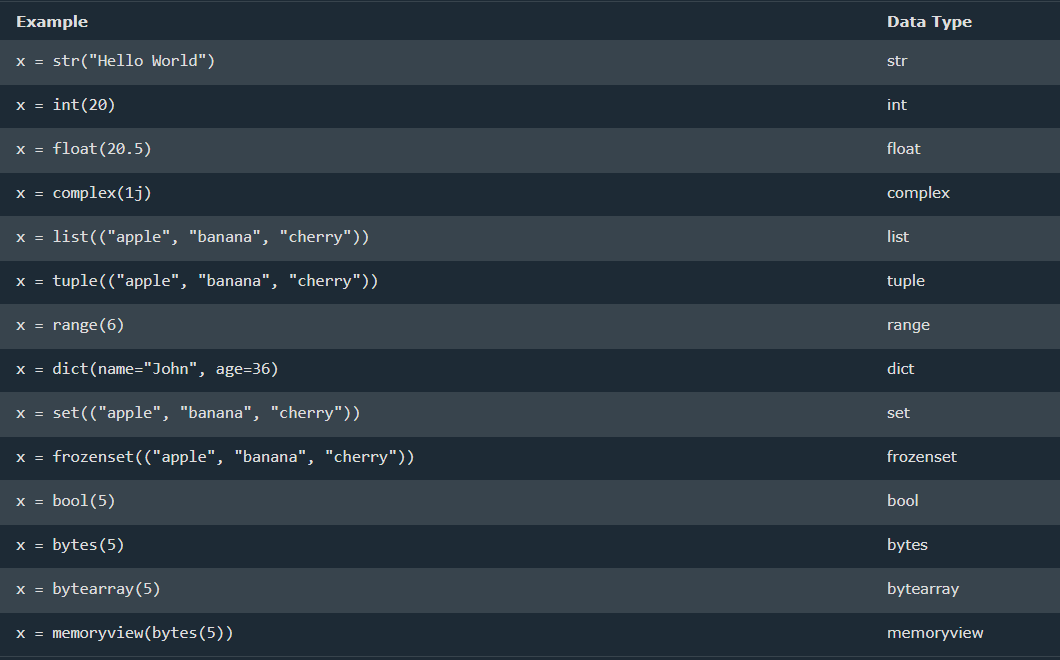This screenshot has width=1060, height=660.
Task: Select the x = int(20) code cell
Action: [x=66, y=105]
